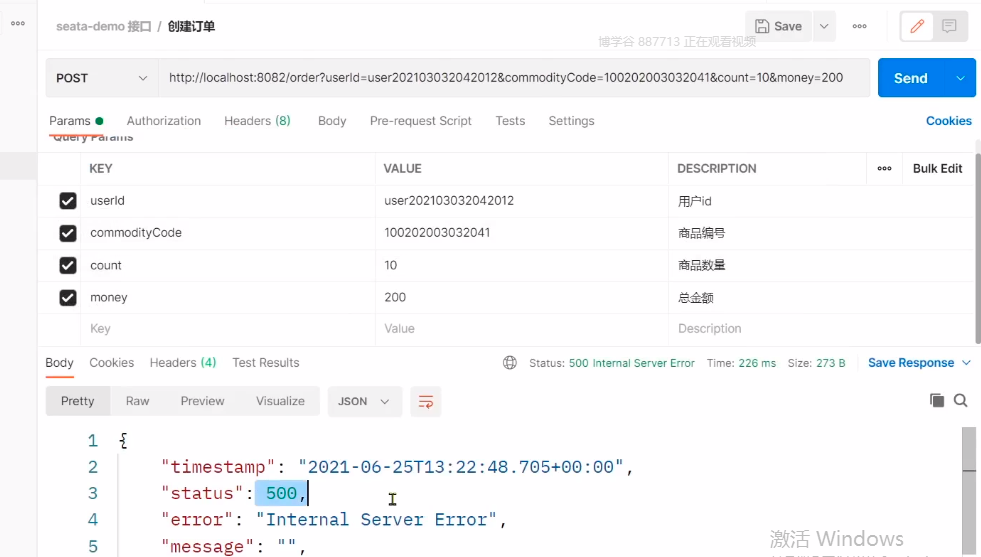The image size is (981, 557).
Task: Click the description 用户id
Action: point(695,202)
